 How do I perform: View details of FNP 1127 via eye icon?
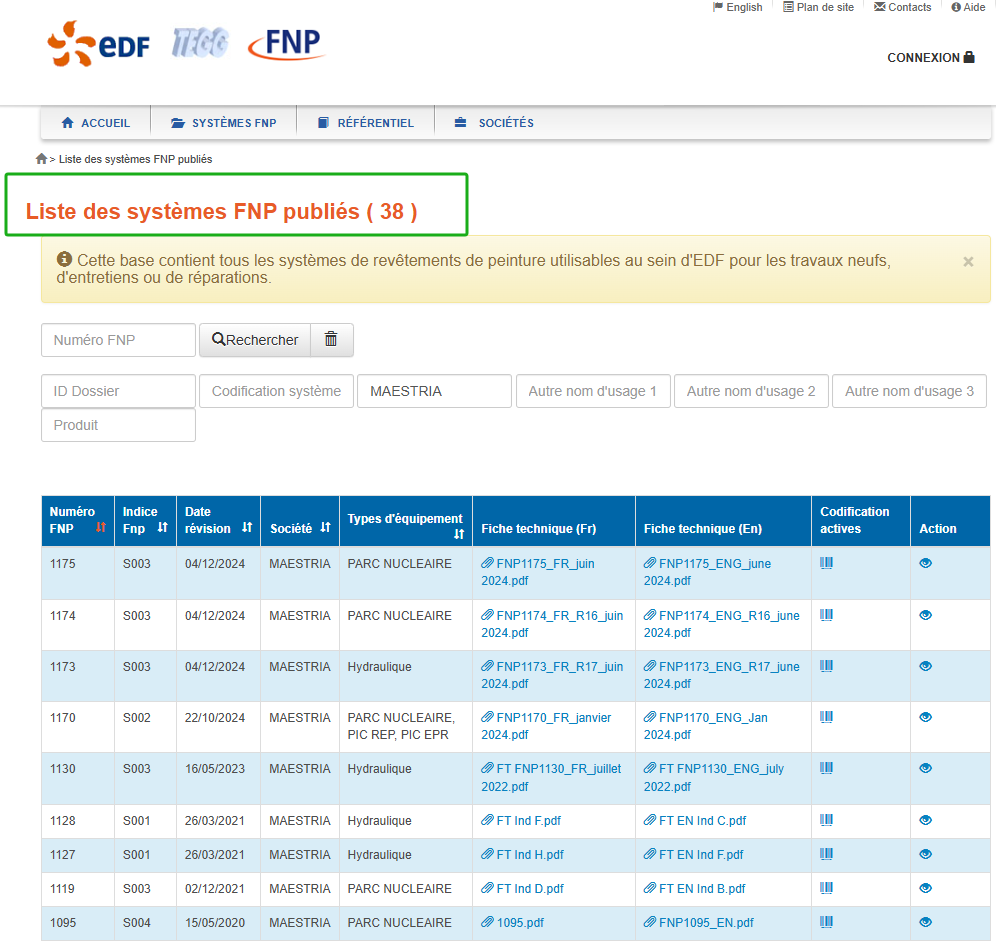[x=925, y=854]
